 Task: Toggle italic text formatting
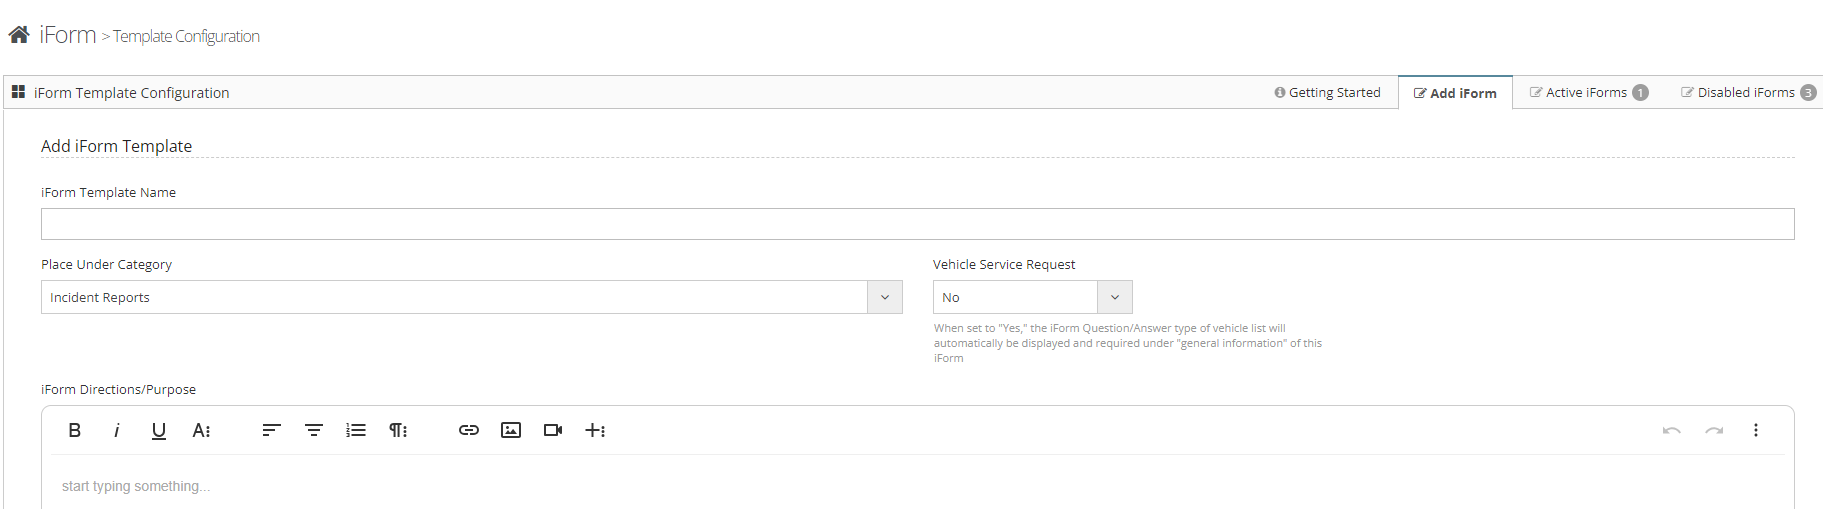point(117,430)
